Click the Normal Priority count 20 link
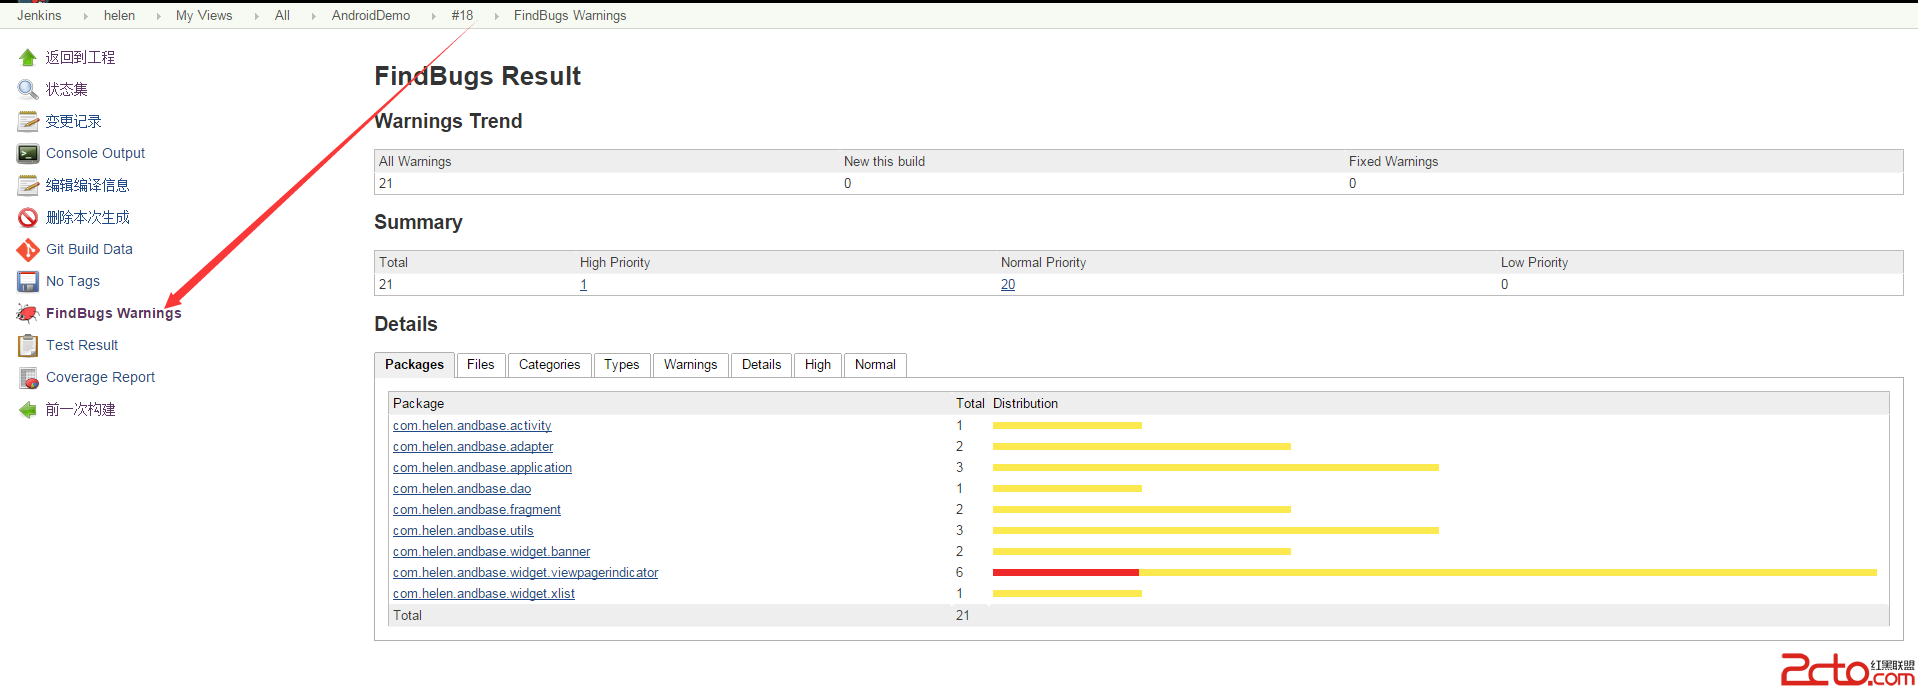The height and width of the screenshot is (696, 1918). (x=1007, y=285)
